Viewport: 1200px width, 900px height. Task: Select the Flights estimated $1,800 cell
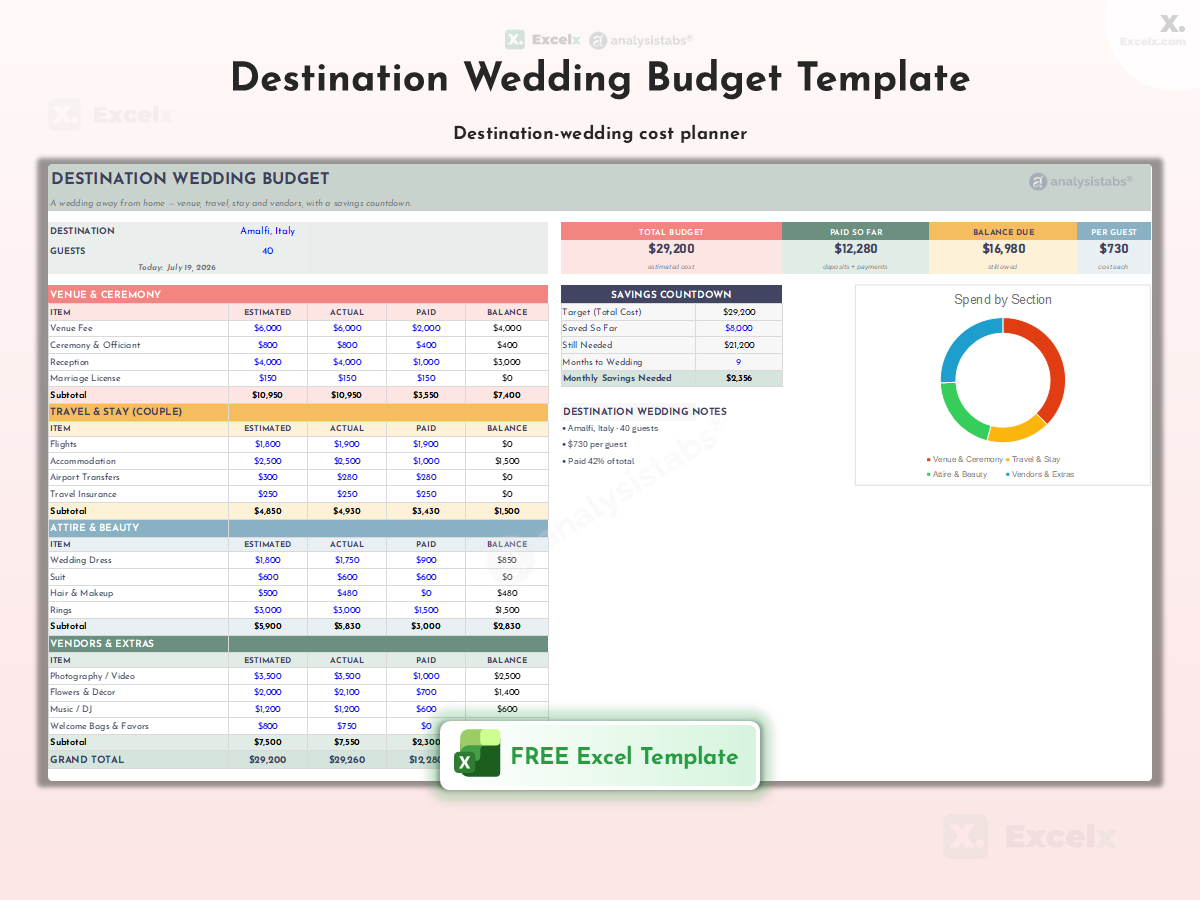[267, 444]
